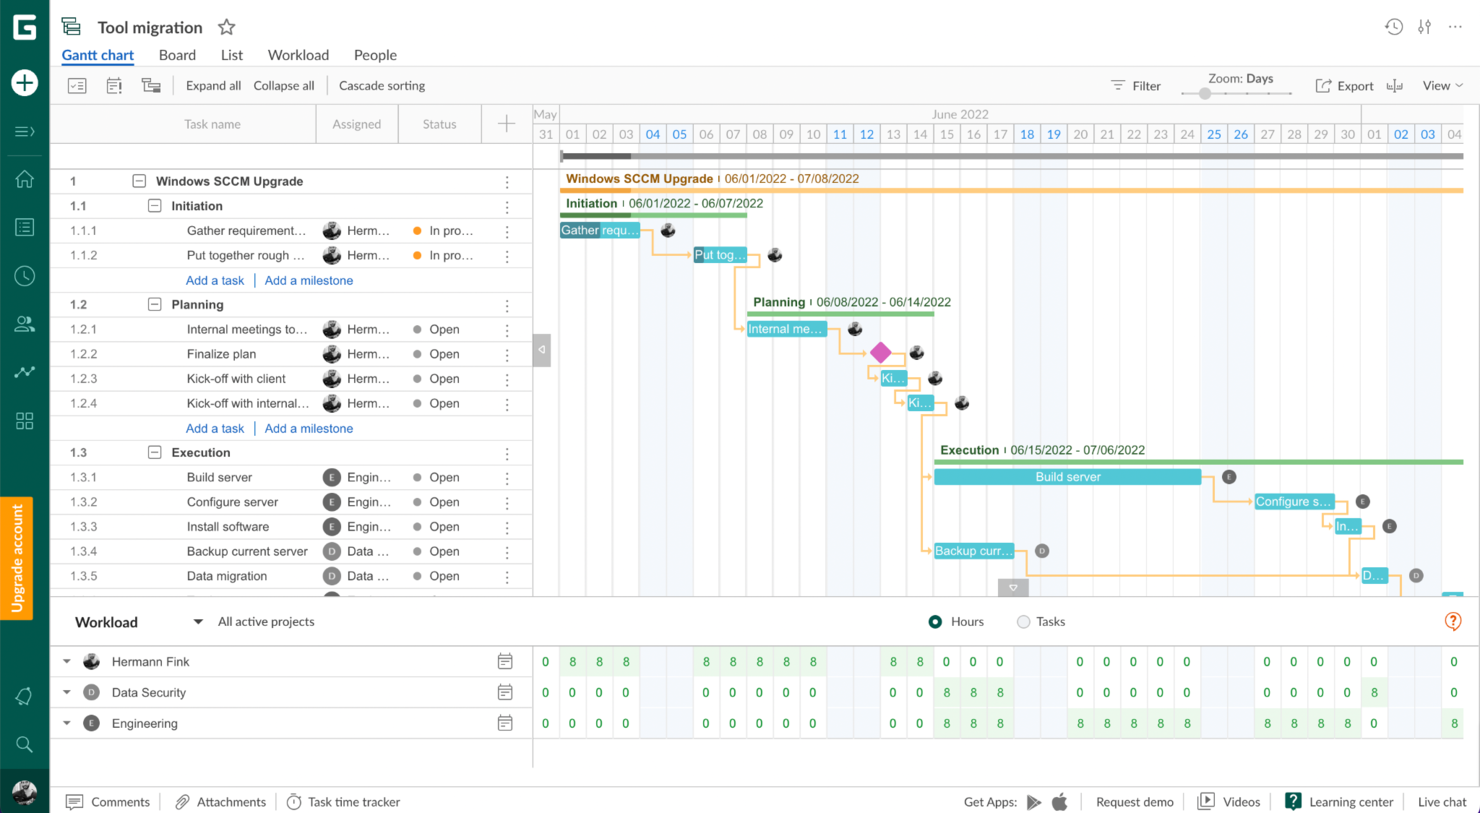The image size is (1480, 813).
Task: Open the Workload icon in the left sidebar
Action: (x=24, y=323)
